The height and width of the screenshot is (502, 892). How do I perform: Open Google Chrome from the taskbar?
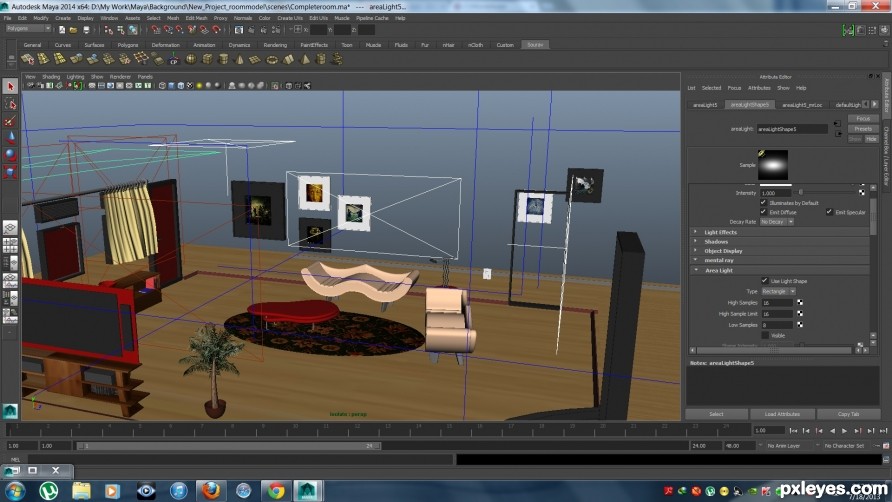(276, 491)
